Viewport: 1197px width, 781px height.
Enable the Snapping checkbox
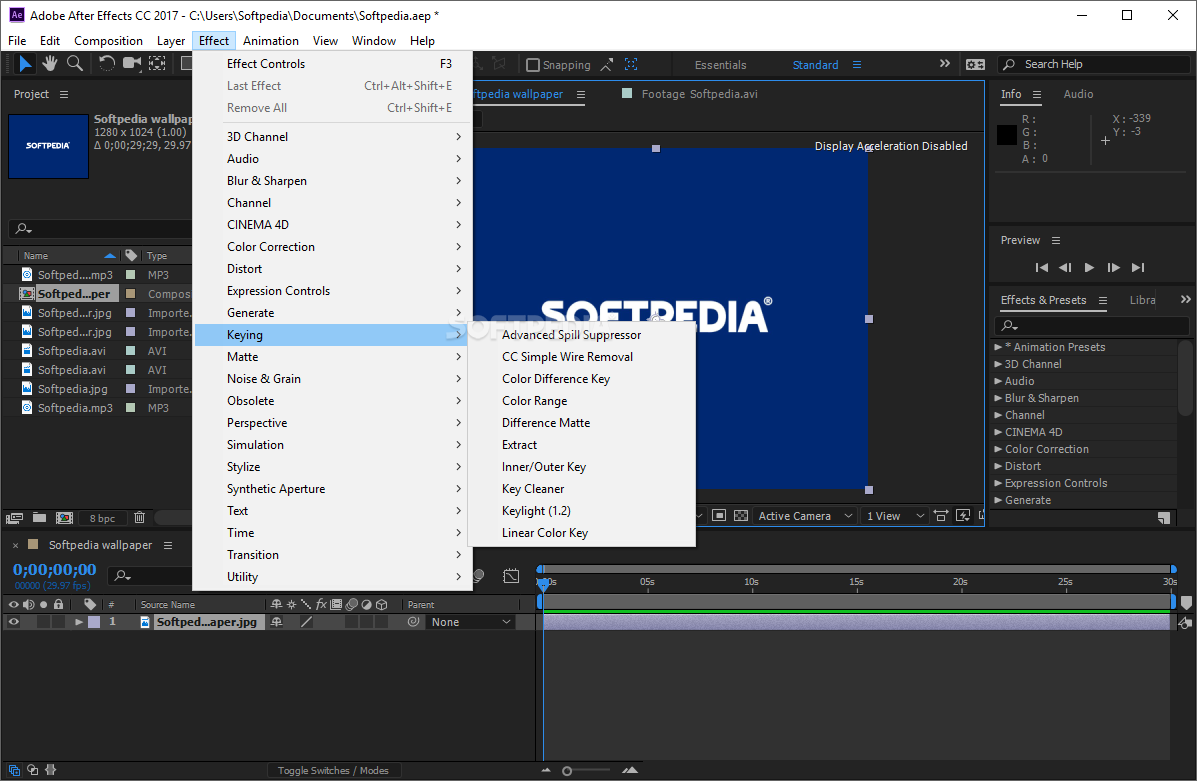[x=533, y=65]
